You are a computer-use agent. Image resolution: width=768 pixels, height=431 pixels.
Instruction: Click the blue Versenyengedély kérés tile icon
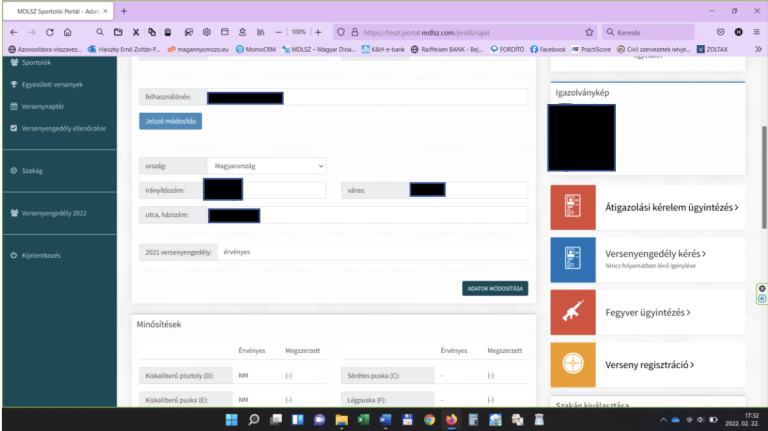(573, 260)
